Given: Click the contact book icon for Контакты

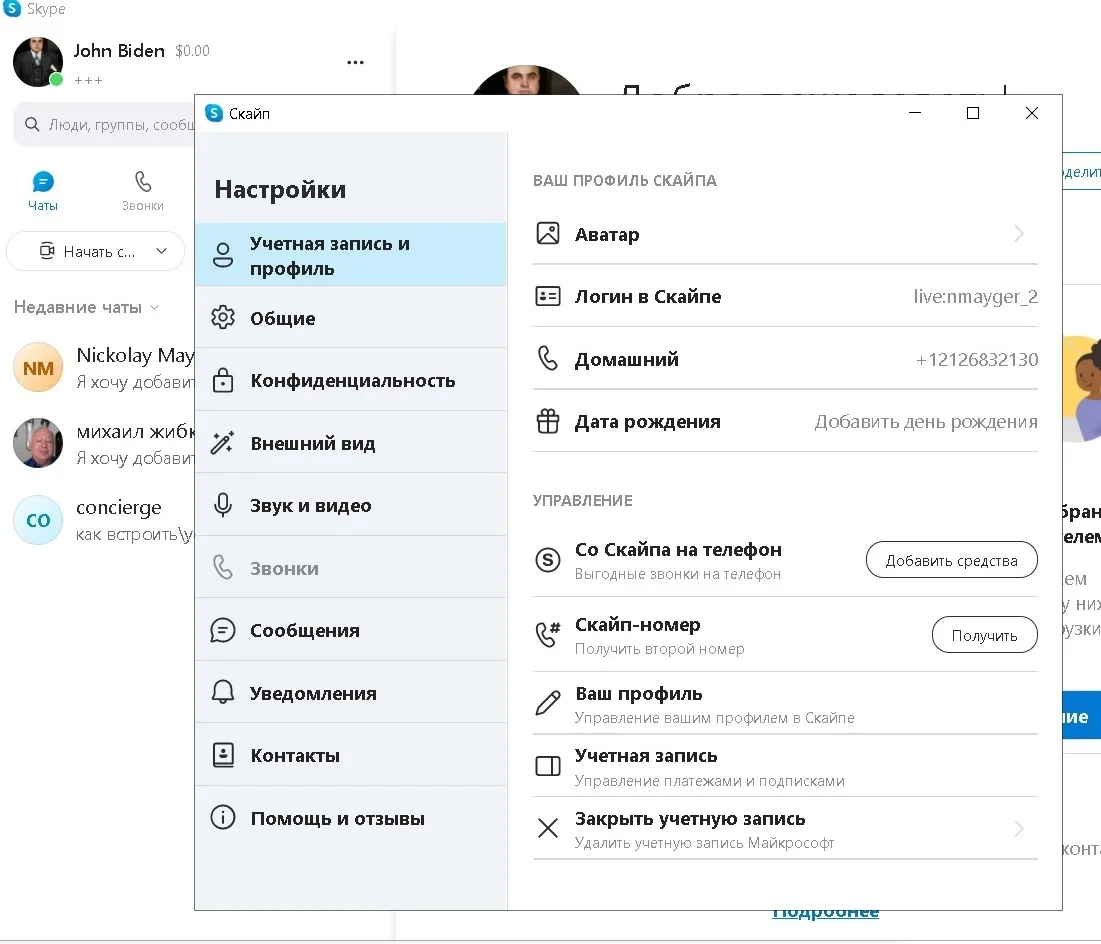Looking at the screenshot, I should pos(223,755).
